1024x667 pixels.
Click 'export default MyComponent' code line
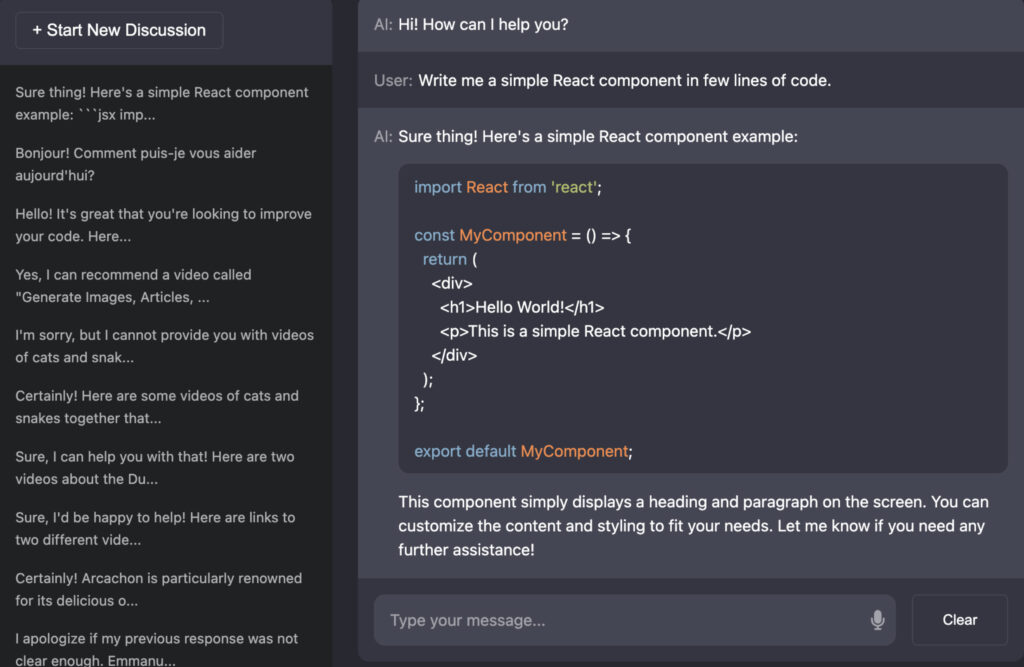pos(523,451)
